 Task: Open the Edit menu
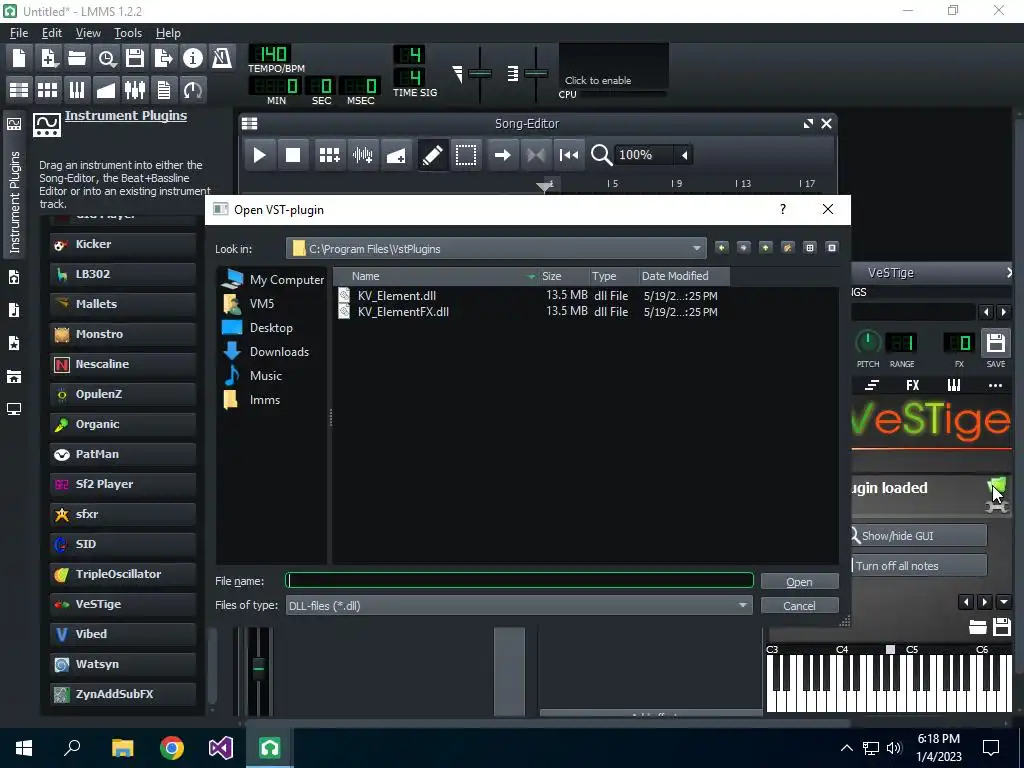[x=52, y=33]
